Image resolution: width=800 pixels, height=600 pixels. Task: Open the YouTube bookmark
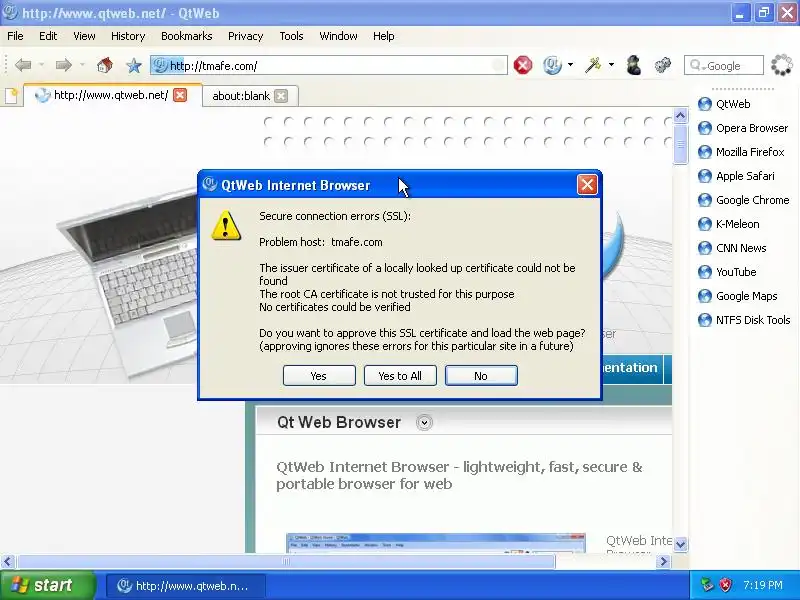pyautogui.click(x=727, y=272)
